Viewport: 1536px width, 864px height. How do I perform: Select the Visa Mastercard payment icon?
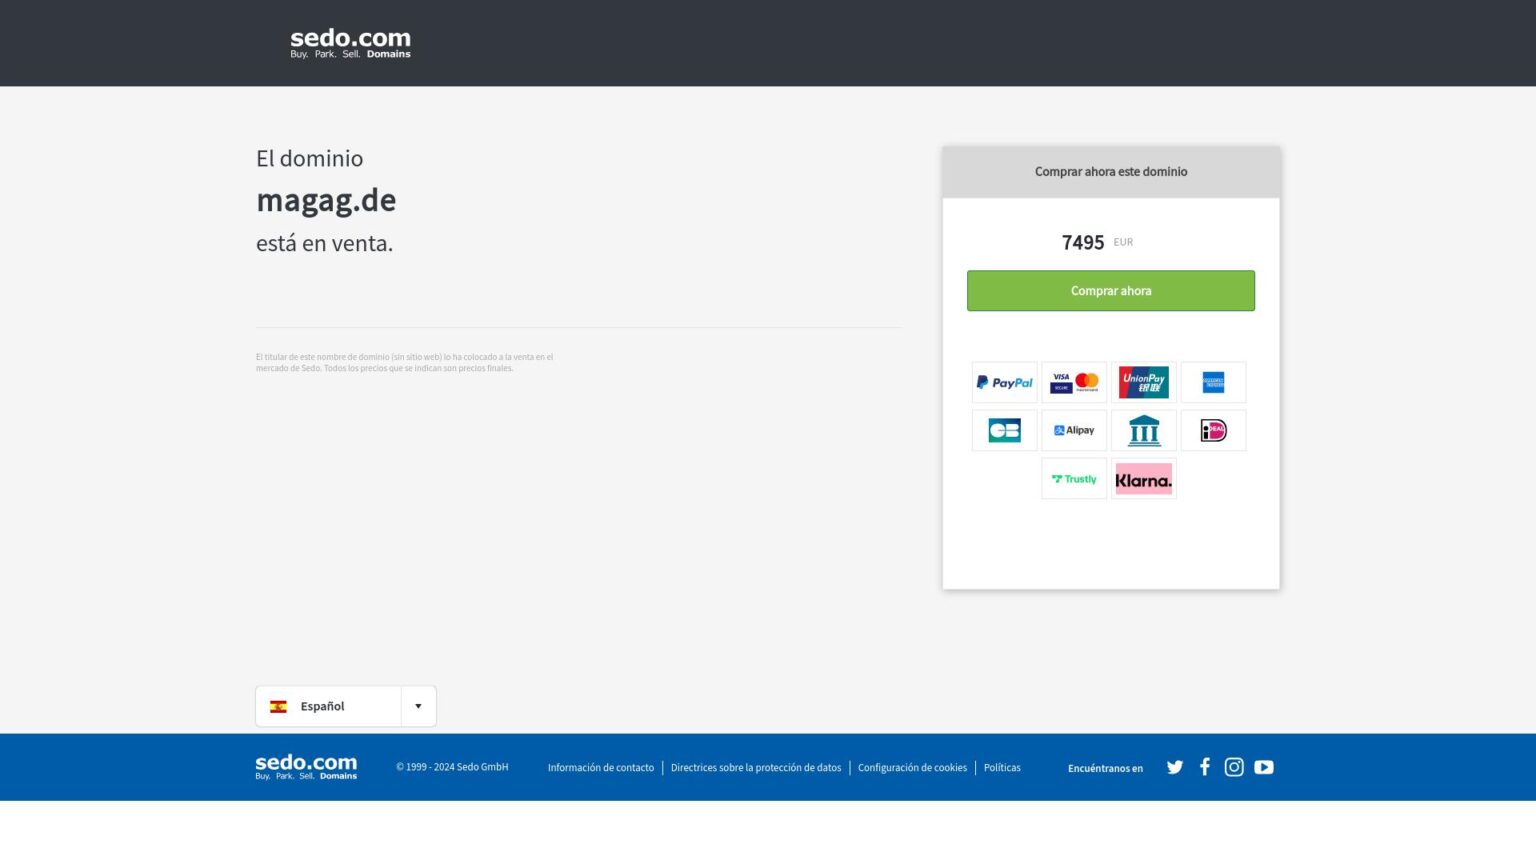pyautogui.click(x=1074, y=382)
